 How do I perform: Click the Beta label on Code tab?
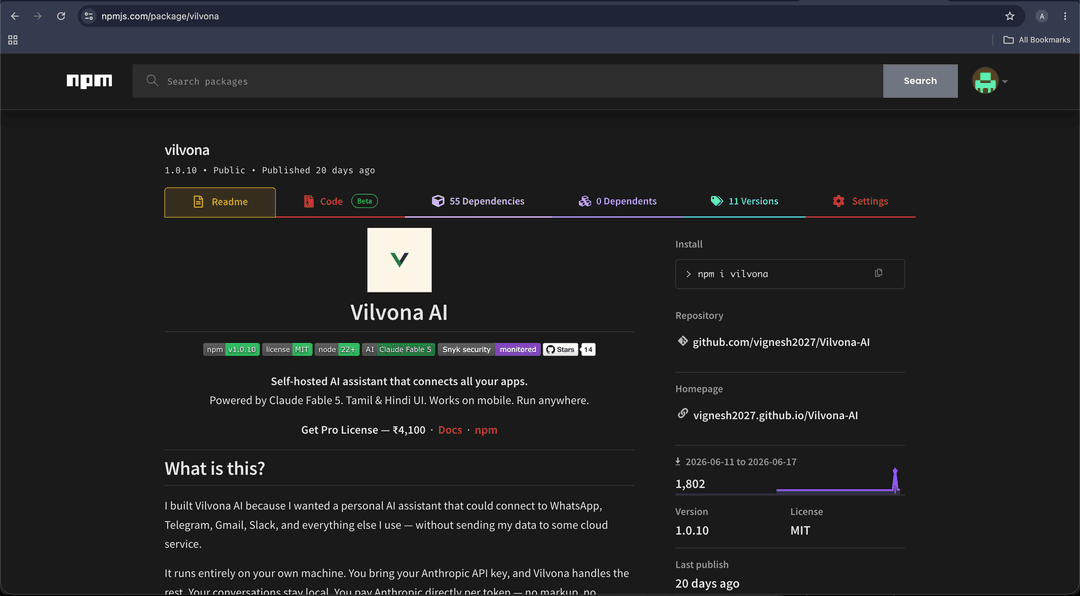click(364, 201)
